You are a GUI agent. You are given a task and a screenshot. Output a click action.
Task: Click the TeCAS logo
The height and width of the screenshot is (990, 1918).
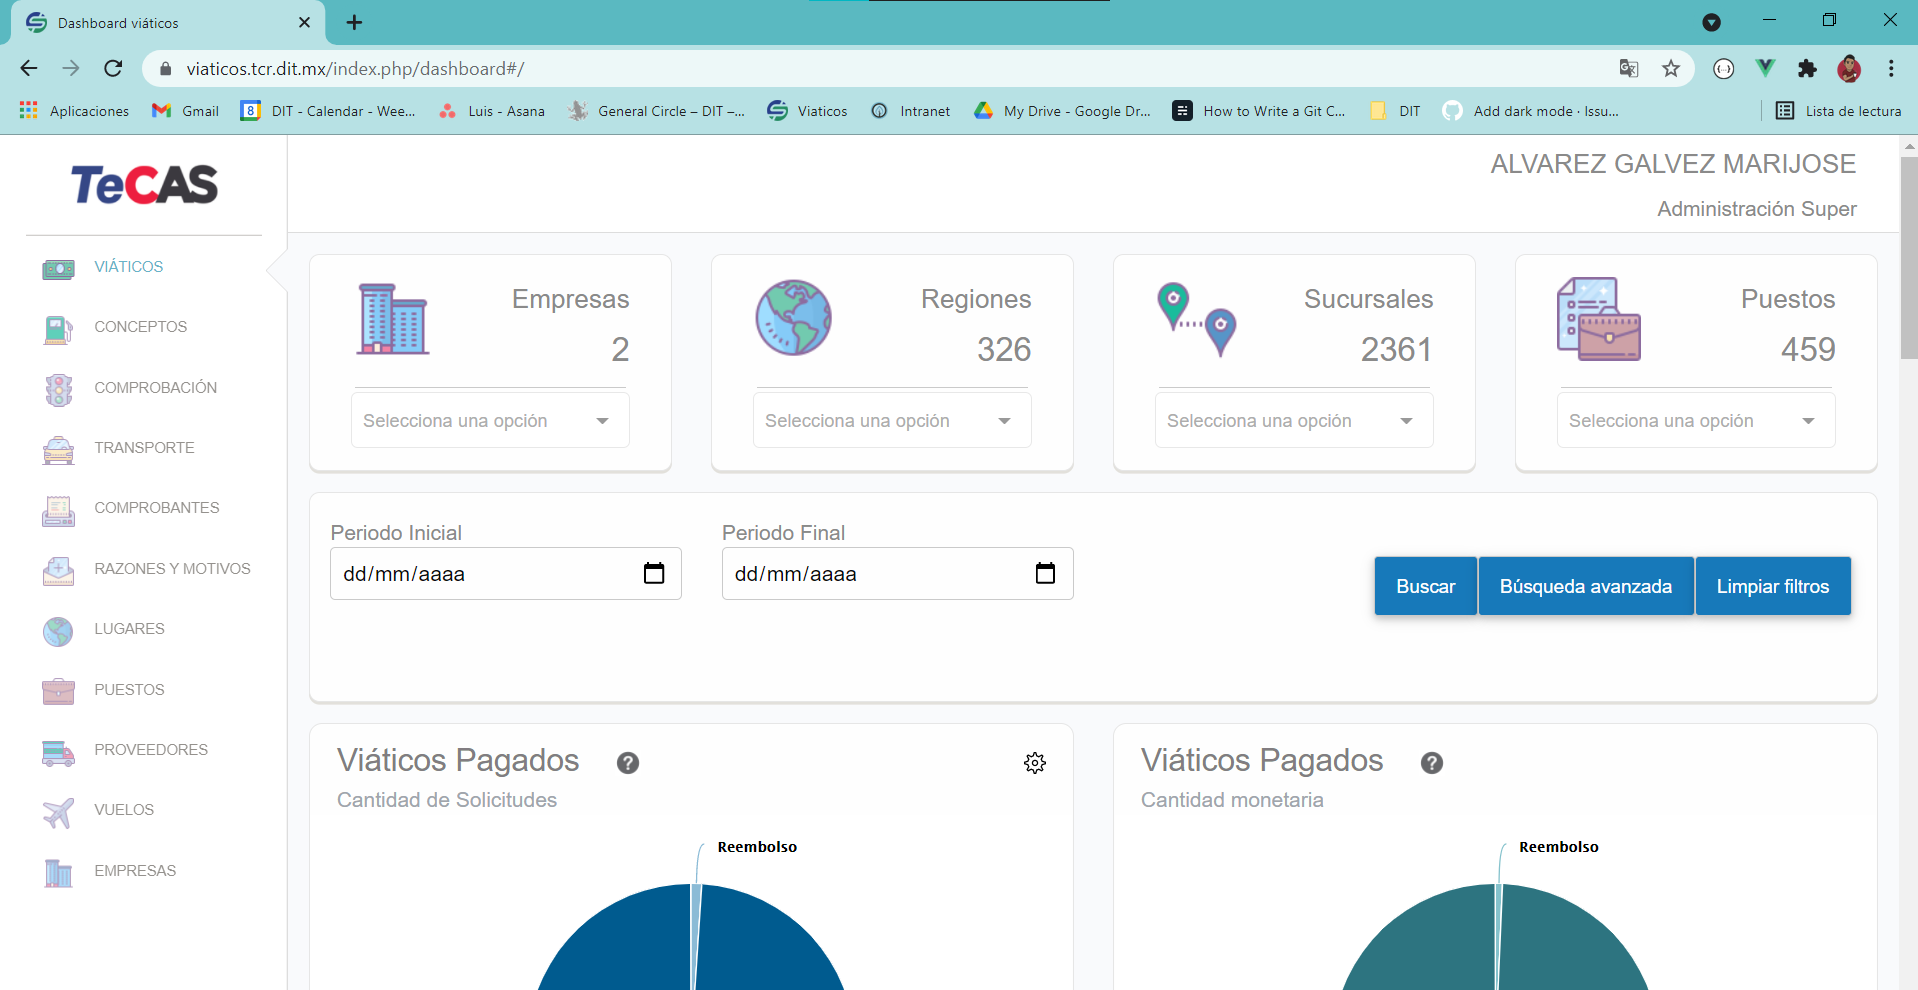[x=144, y=185]
